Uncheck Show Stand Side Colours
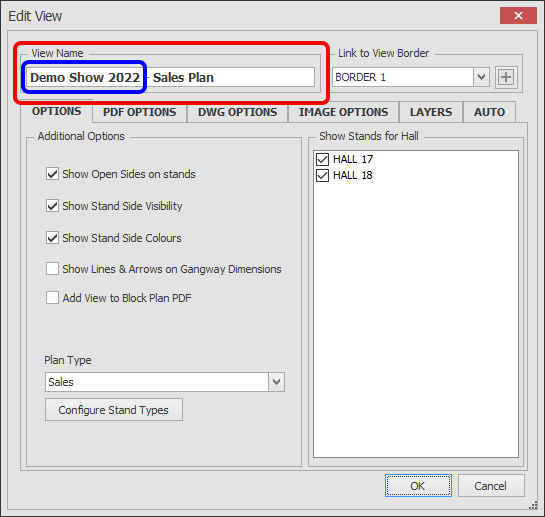Image resolution: width=545 pixels, height=517 pixels. pyautogui.click(x=52, y=238)
